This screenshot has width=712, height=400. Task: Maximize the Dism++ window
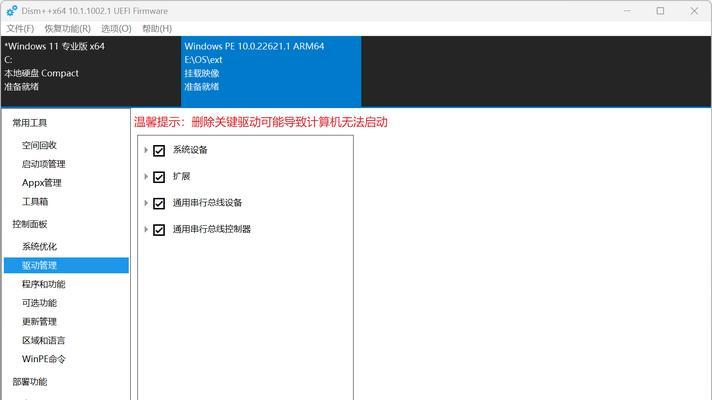(x=660, y=10)
